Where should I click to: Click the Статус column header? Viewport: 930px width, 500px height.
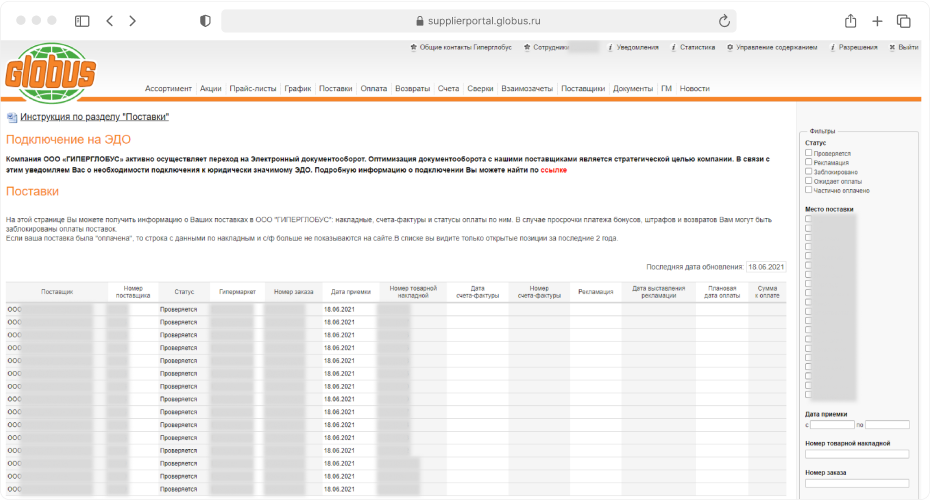click(184, 292)
